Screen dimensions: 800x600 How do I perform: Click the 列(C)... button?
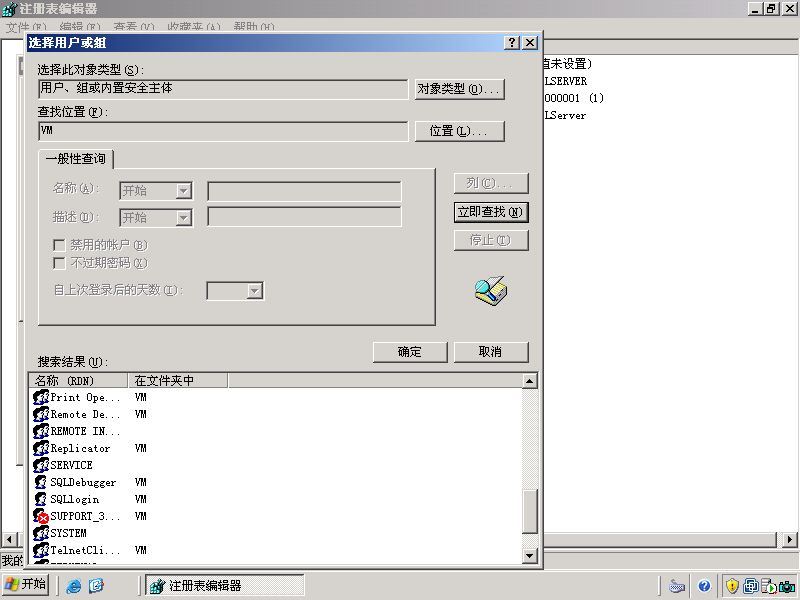491,183
